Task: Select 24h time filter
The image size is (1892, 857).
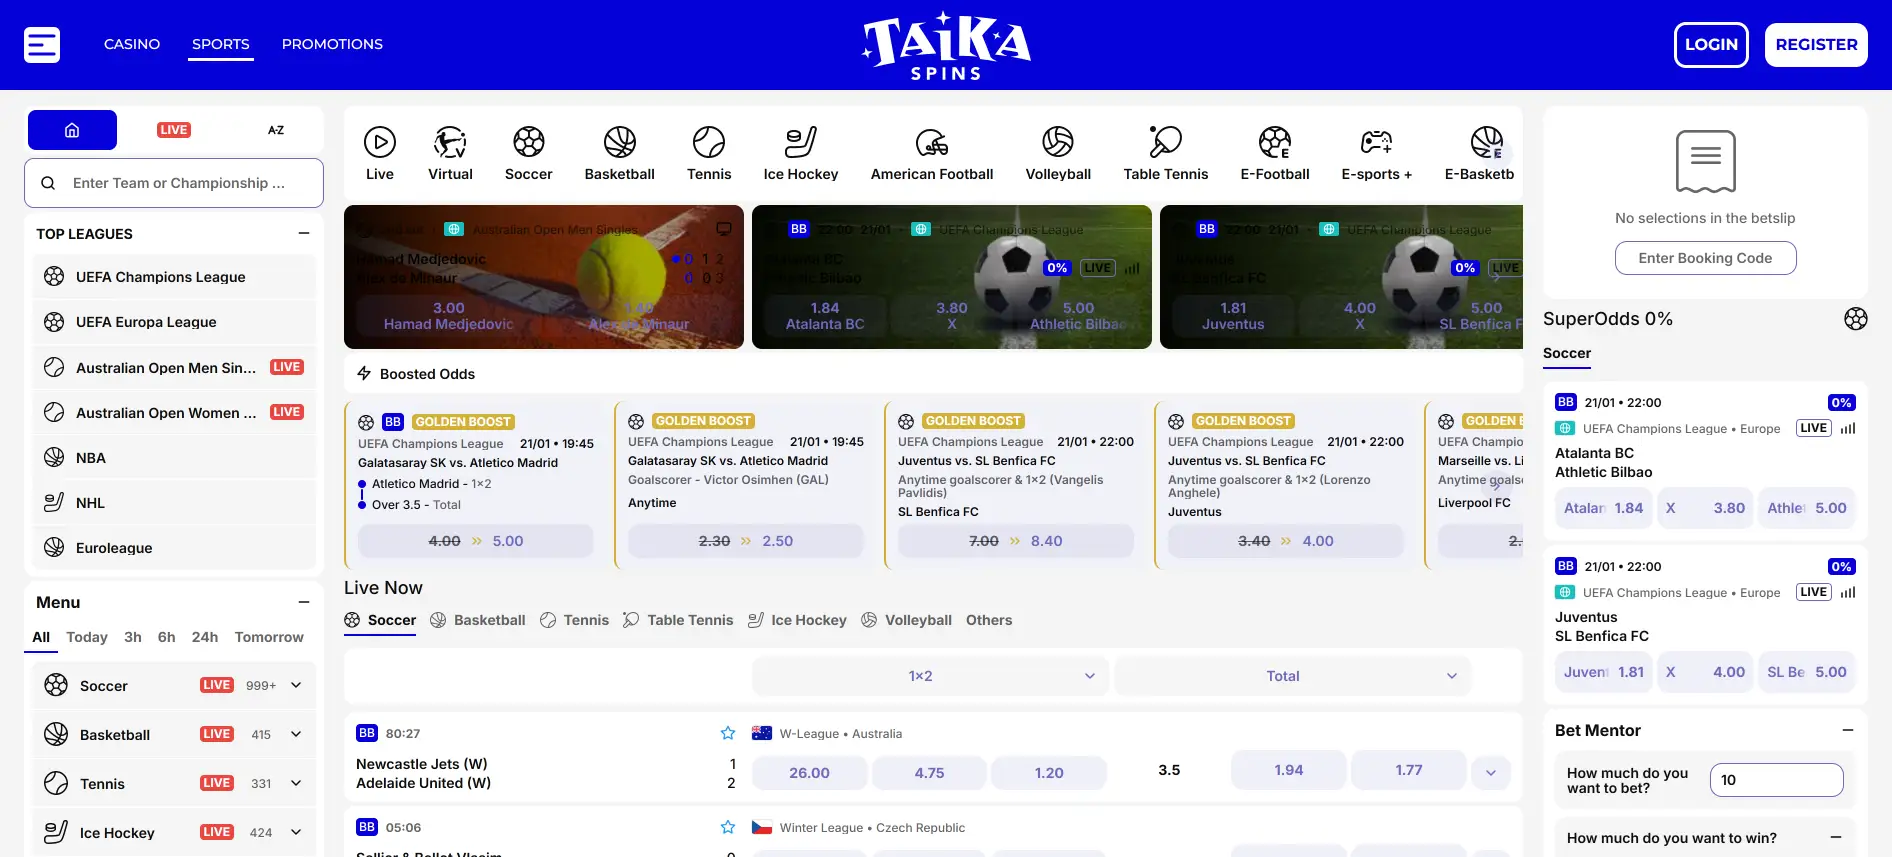Action: click(205, 637)
